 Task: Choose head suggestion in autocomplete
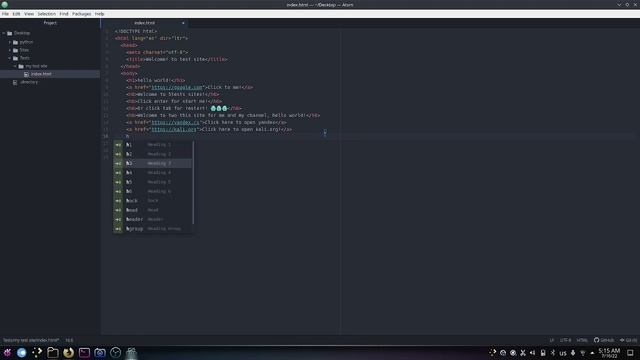pos(153,210)
